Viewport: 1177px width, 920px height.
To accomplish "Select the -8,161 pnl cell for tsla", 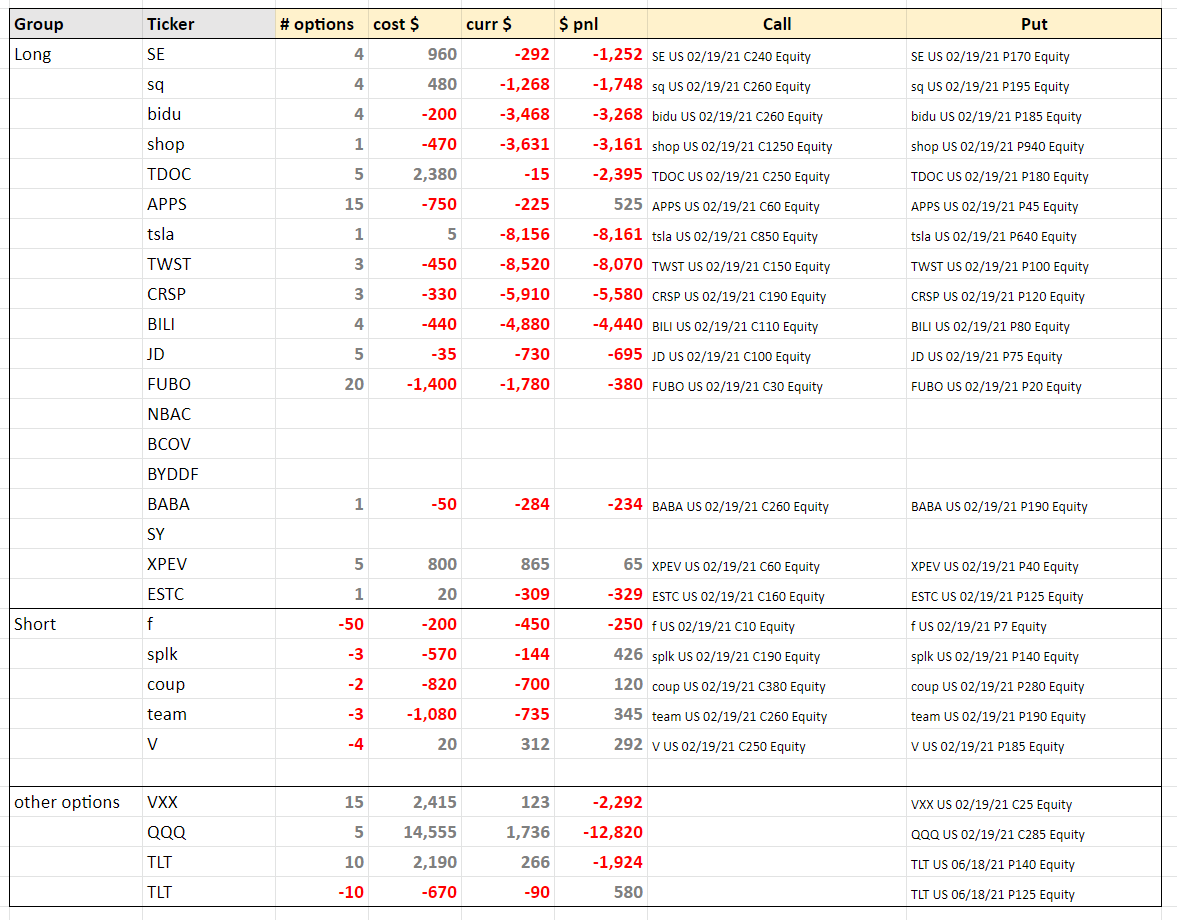I will pyautogui.click(x=601, y=234).
